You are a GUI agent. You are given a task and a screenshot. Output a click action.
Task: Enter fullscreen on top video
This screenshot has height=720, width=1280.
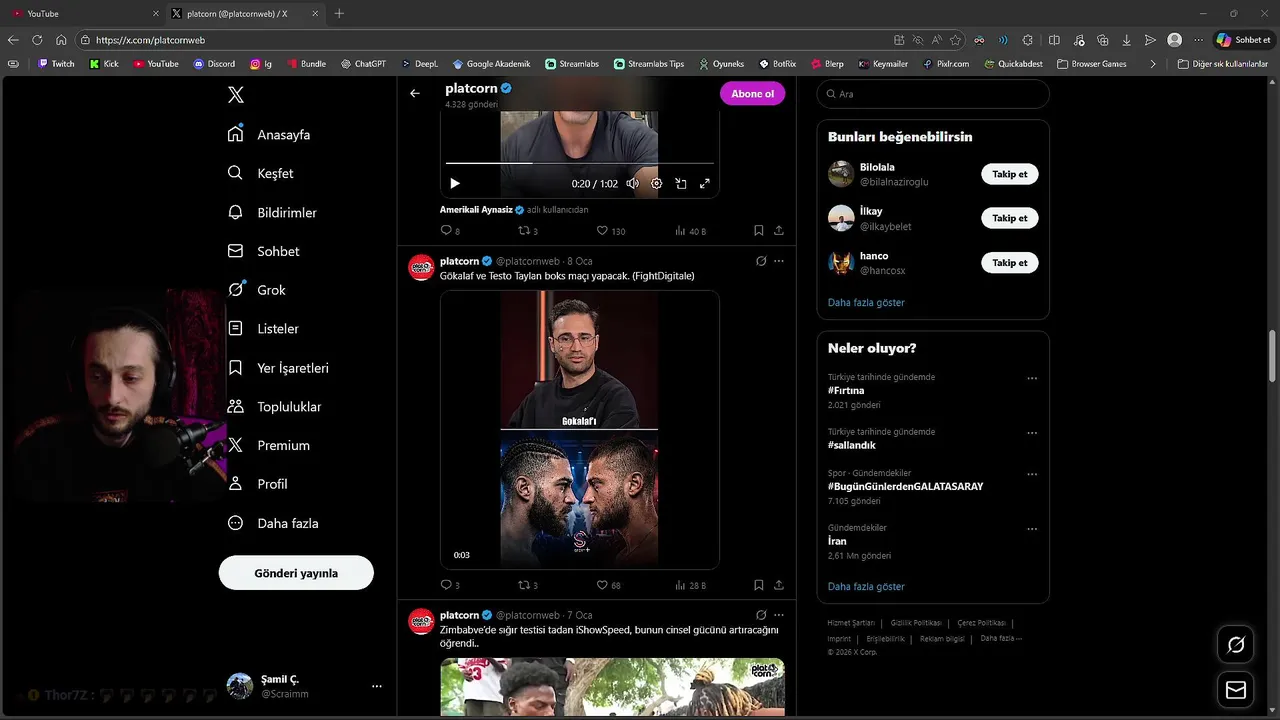705,183
